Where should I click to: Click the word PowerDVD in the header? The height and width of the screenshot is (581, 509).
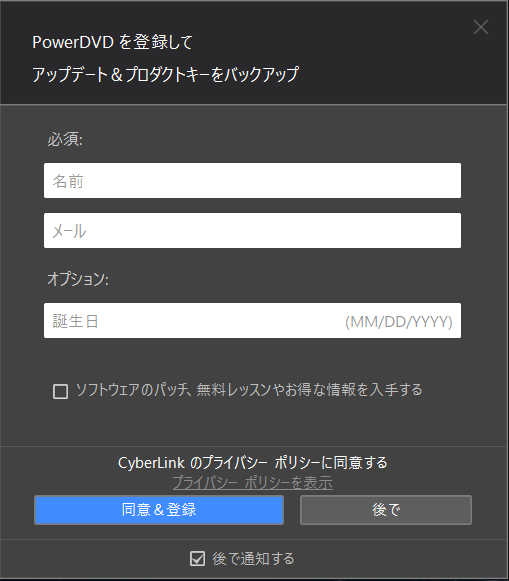click(x=73, y=42)
